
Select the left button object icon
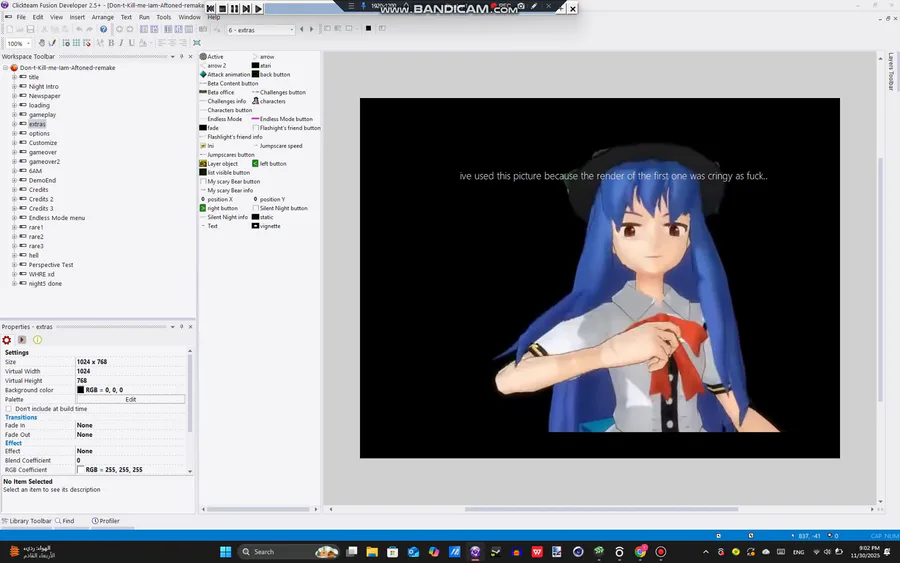pos(255,164)
